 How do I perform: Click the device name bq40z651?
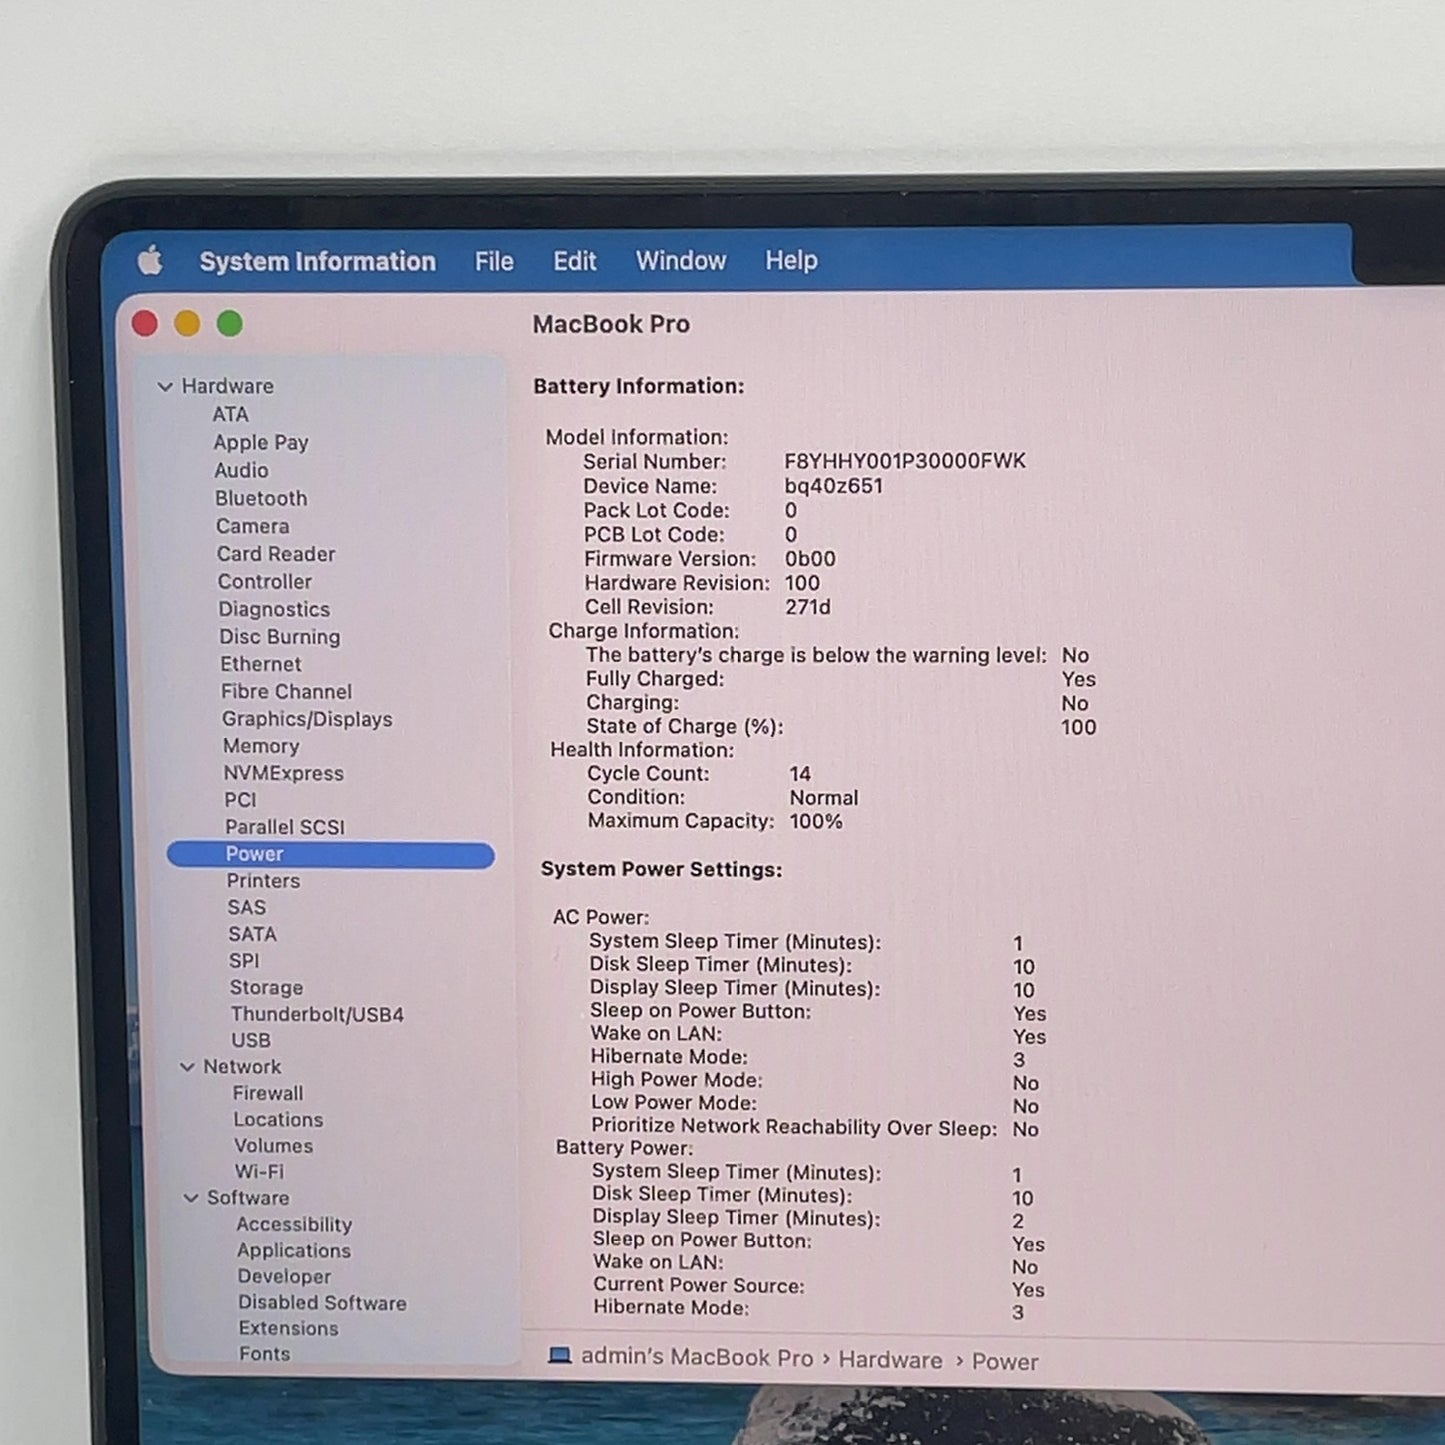click(x=834, y=487)
